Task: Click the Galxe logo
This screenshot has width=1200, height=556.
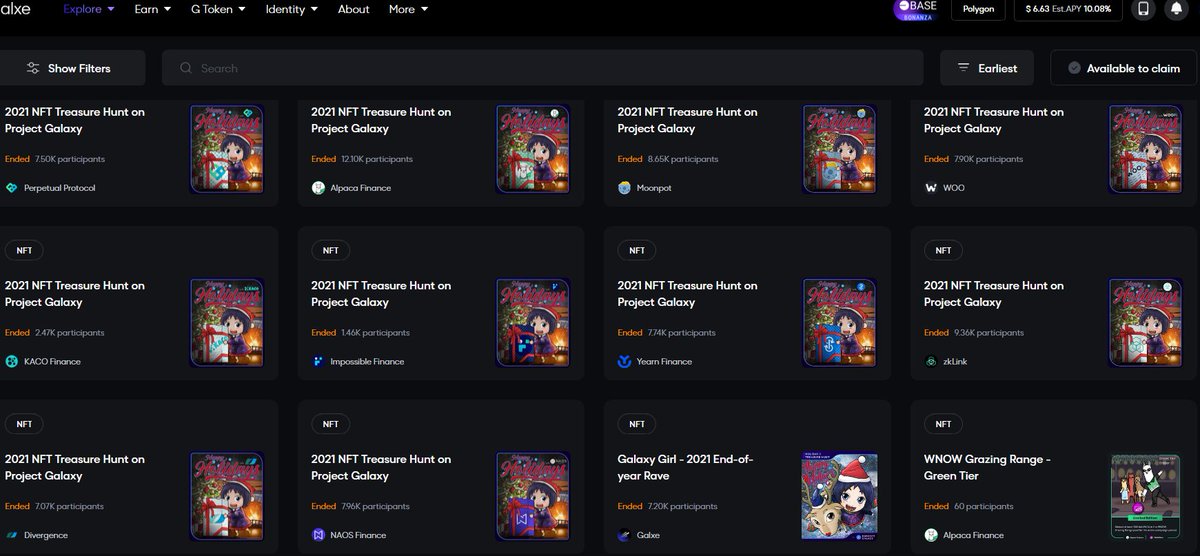Action: tap(15, 9)
